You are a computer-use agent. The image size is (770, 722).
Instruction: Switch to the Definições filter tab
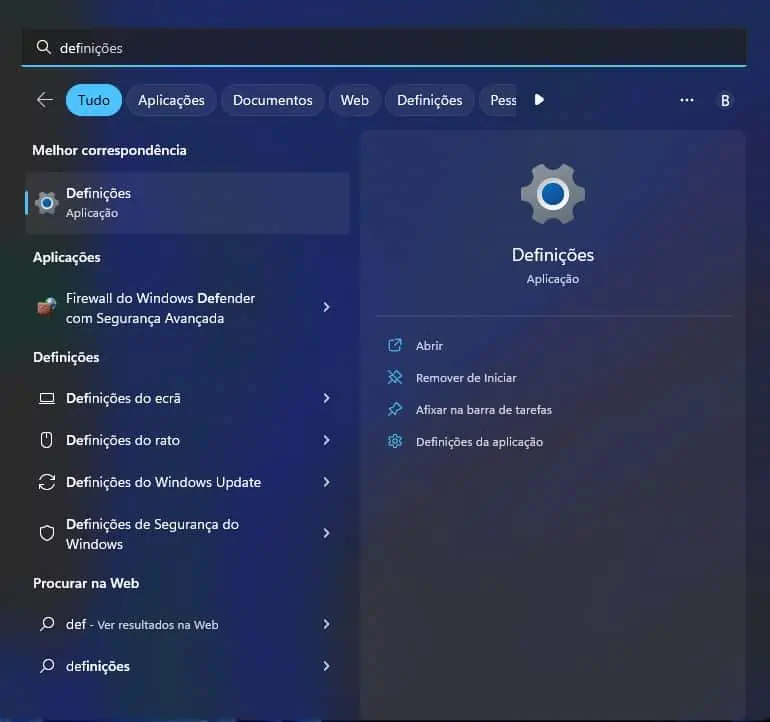430,100
